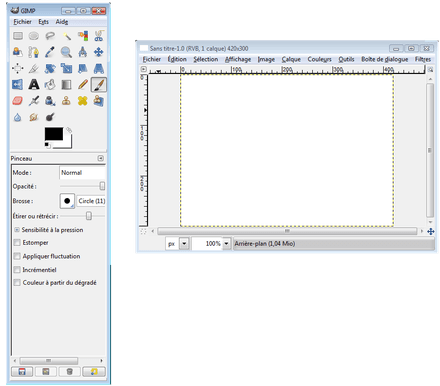Expand the Sensibilité à la pression section
Viewport: 440px width, 386px height.
click(x=17, y=230)
